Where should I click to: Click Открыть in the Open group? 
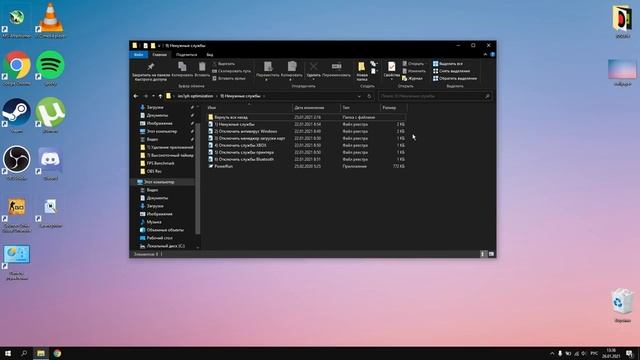[413, 64]
